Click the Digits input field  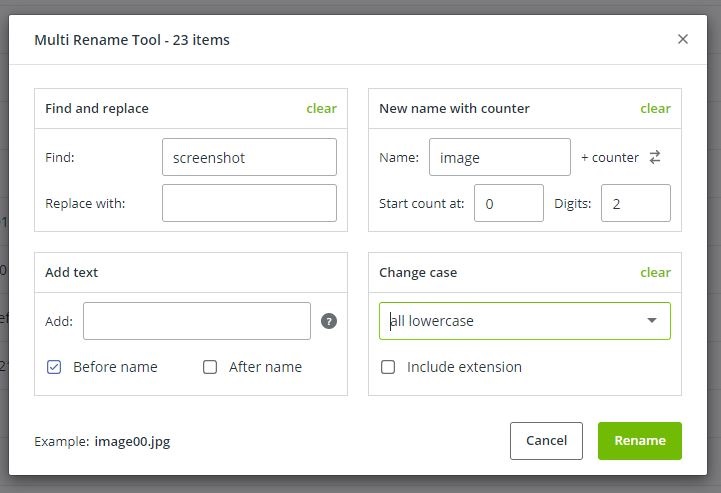[635, 203]
